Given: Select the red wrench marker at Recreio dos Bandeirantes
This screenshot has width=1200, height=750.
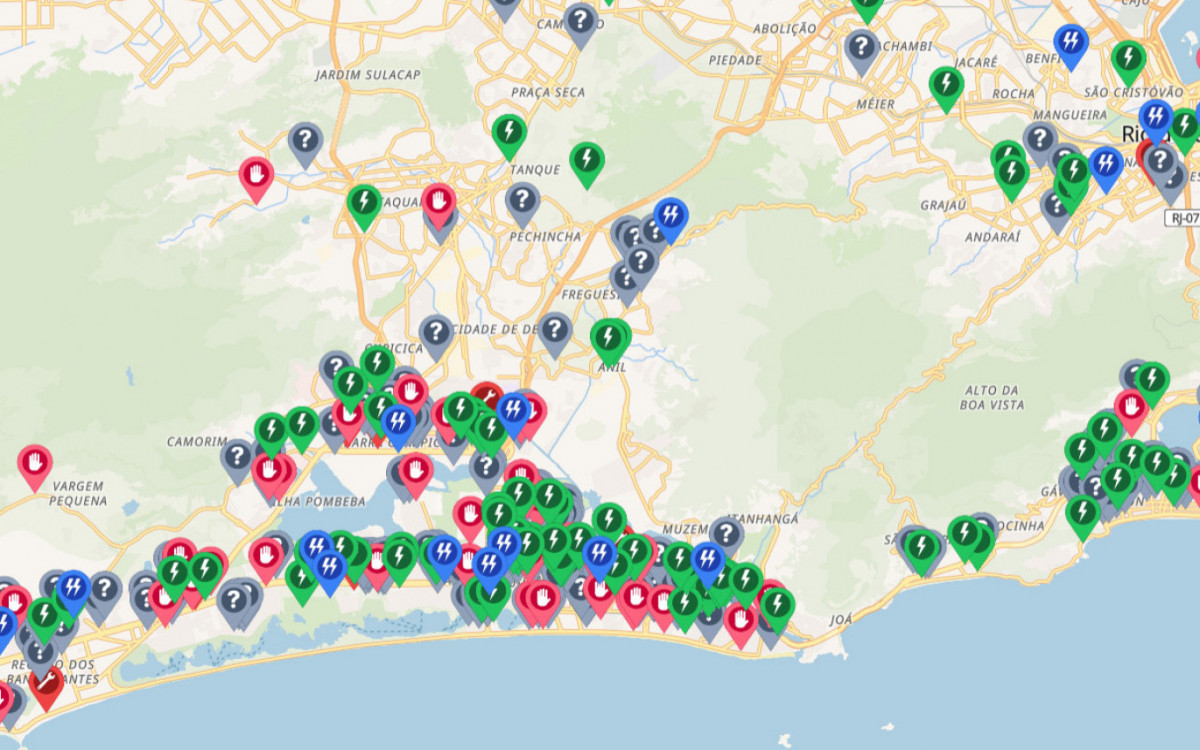Looking at the screenshot, I should 46,684.
